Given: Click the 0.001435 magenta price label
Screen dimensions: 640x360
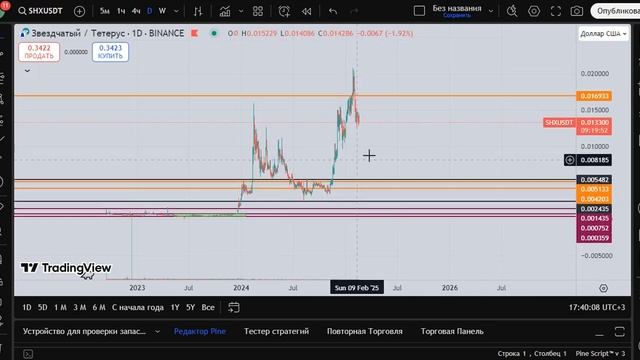Looking at the screenshot, I should tap(594, 218).
